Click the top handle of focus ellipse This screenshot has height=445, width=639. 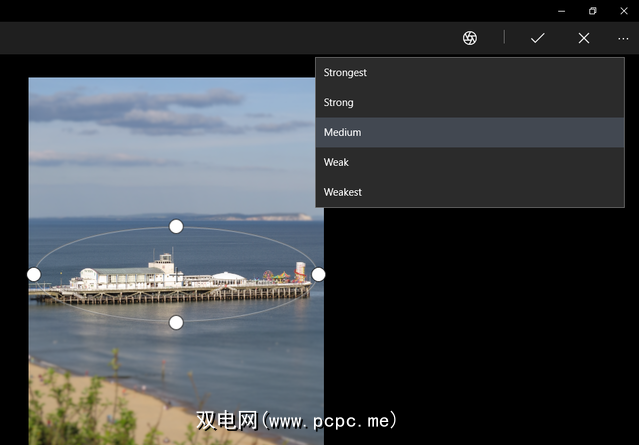176,227
